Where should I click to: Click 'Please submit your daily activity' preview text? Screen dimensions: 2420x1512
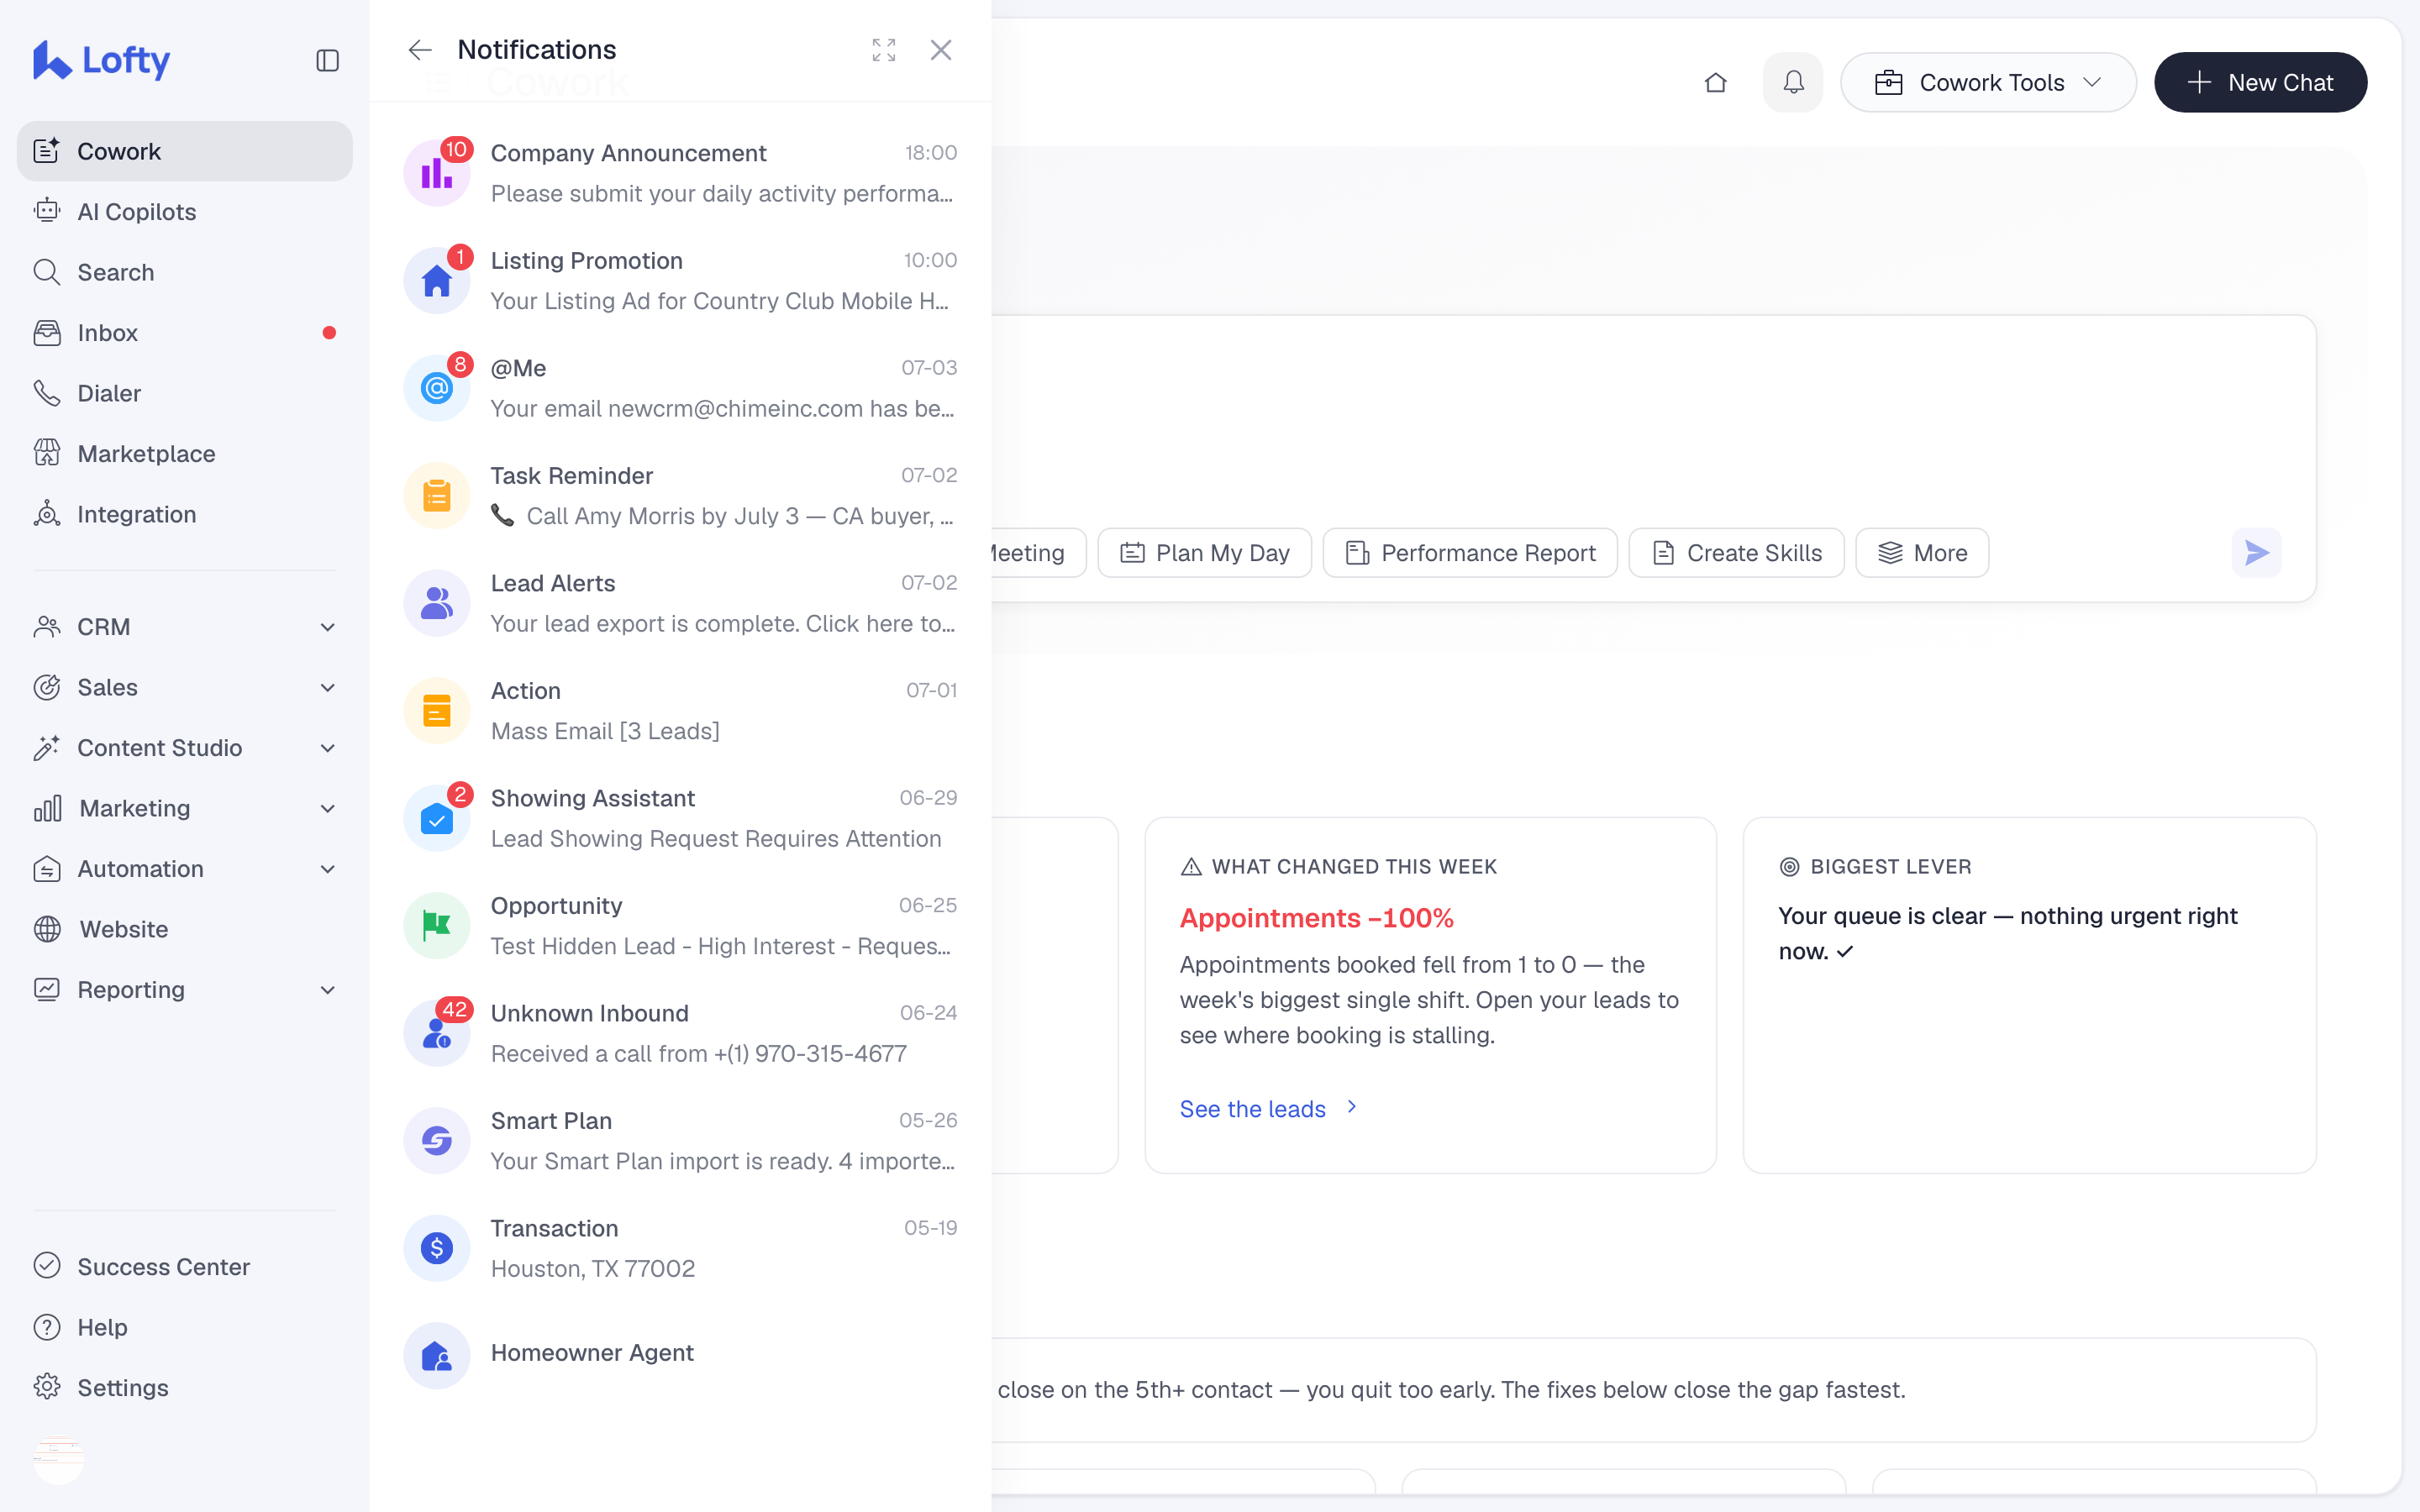[x=722, y=193]
